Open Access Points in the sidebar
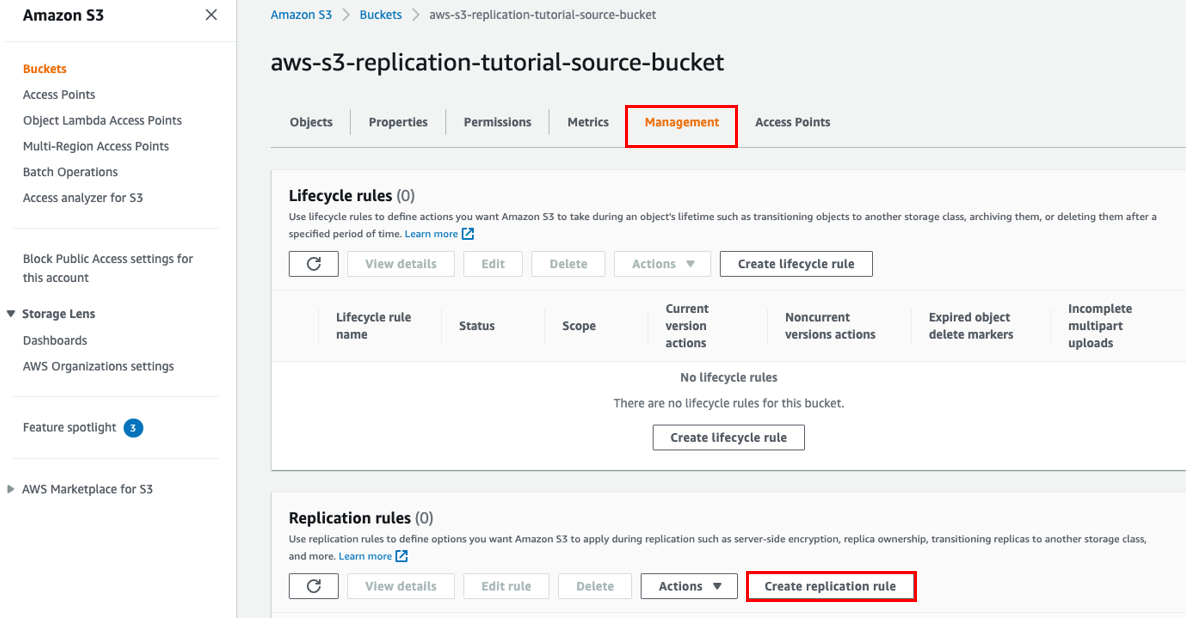This screenshot has width=1186, height=618. [59, 95]
